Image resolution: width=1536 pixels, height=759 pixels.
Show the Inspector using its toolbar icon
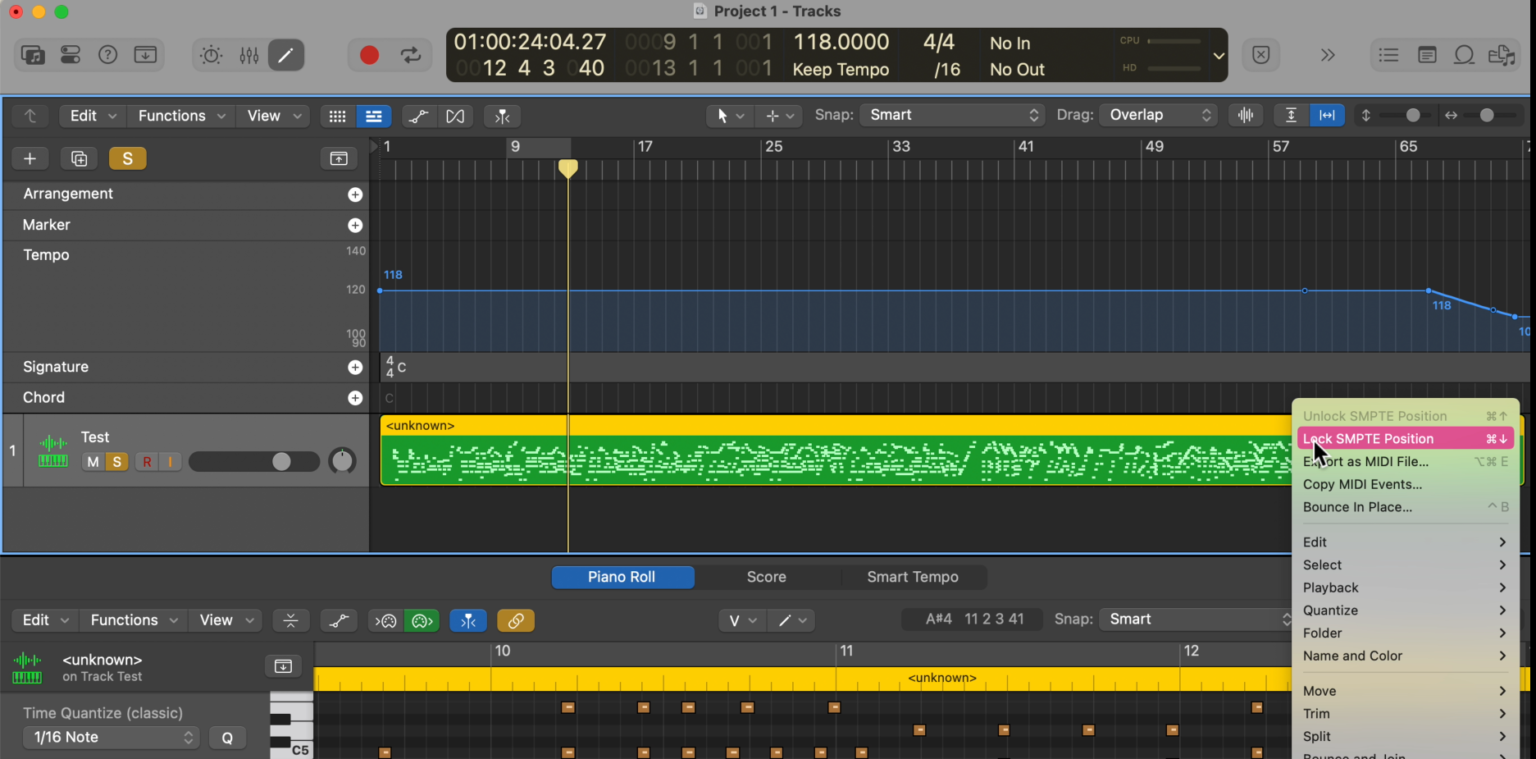click(x=69, y=54)
